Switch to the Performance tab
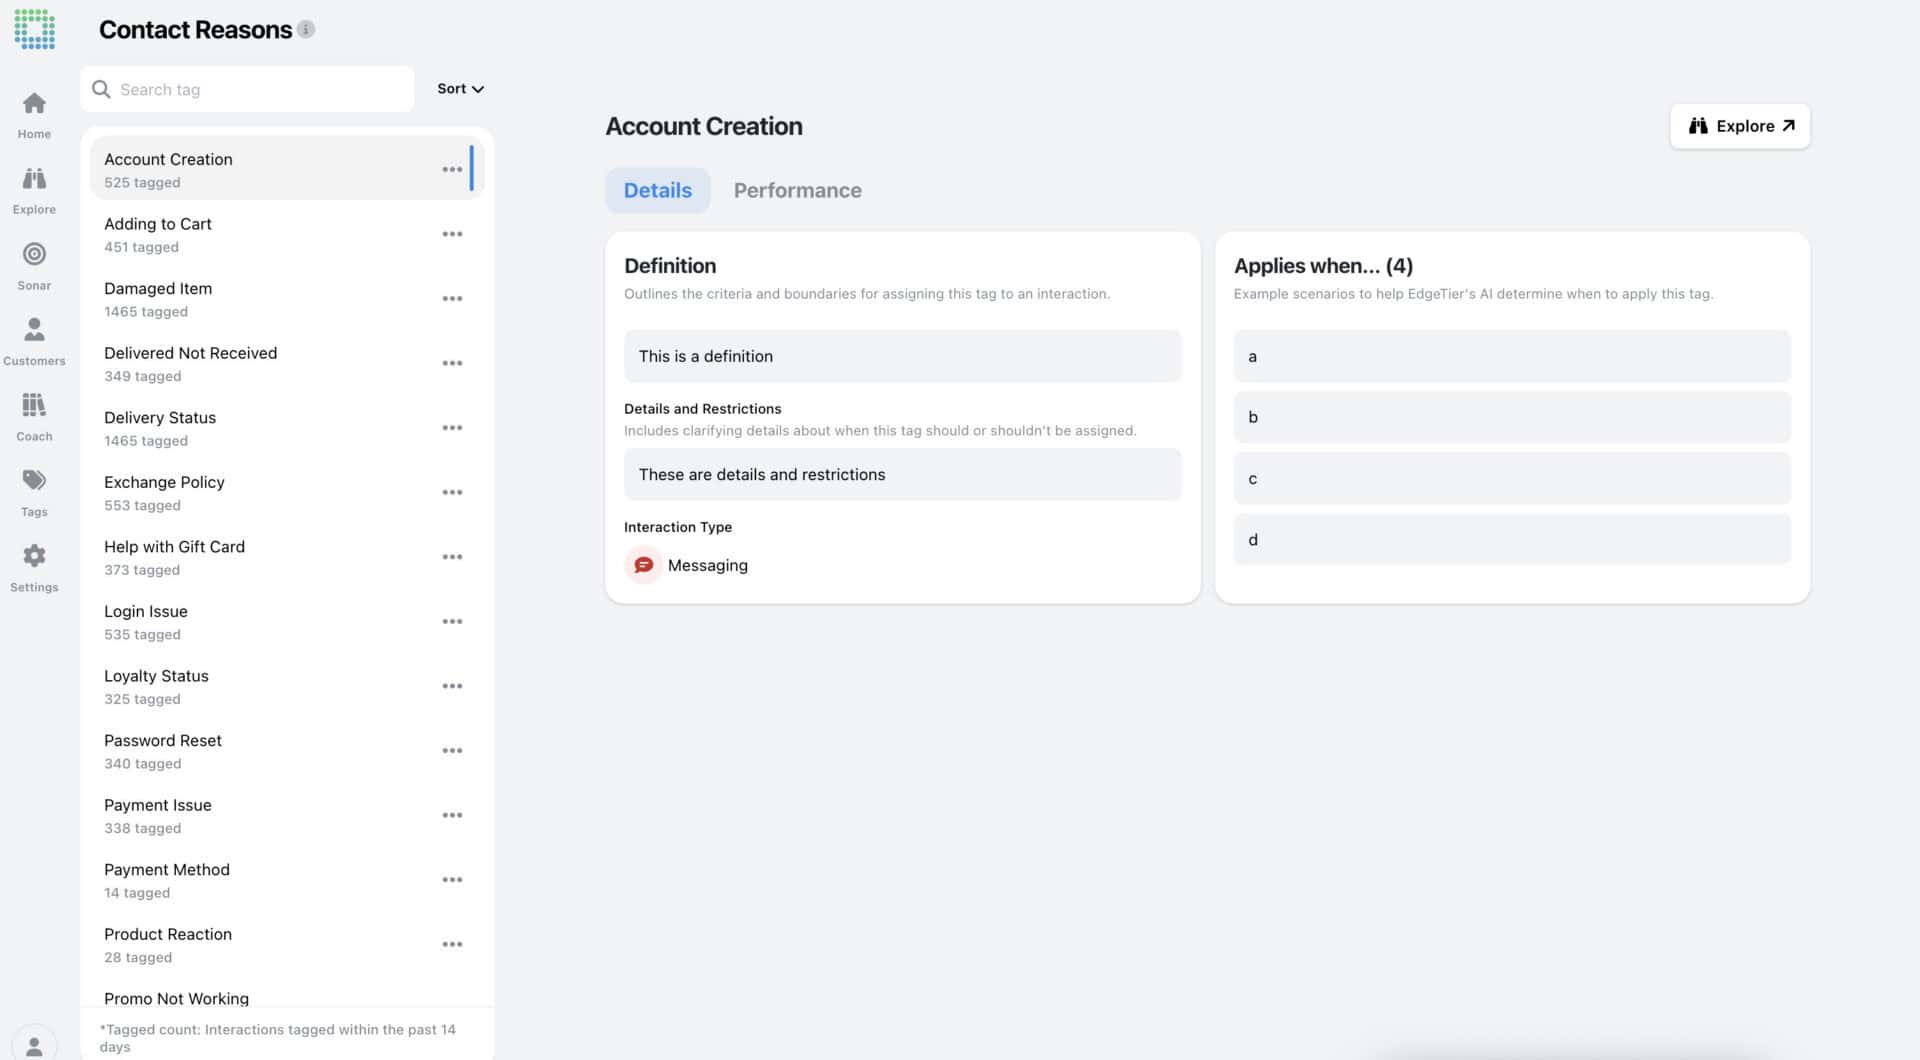1920x1060 pixels. click(x=797, y=190)
